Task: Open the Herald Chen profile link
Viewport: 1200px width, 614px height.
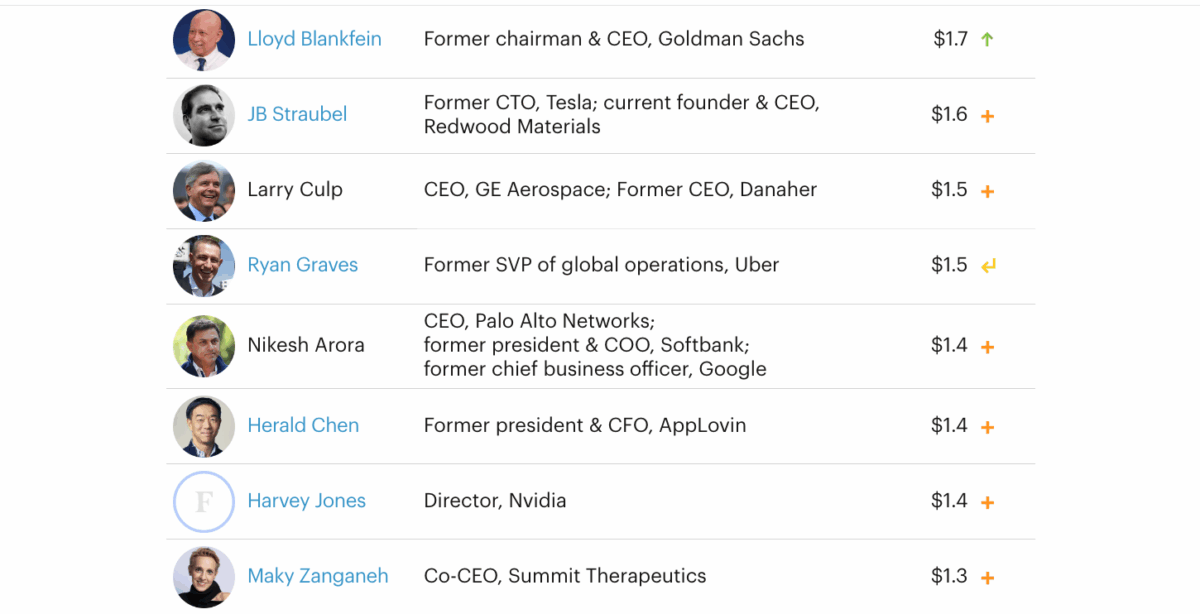Action: [303, 425]
